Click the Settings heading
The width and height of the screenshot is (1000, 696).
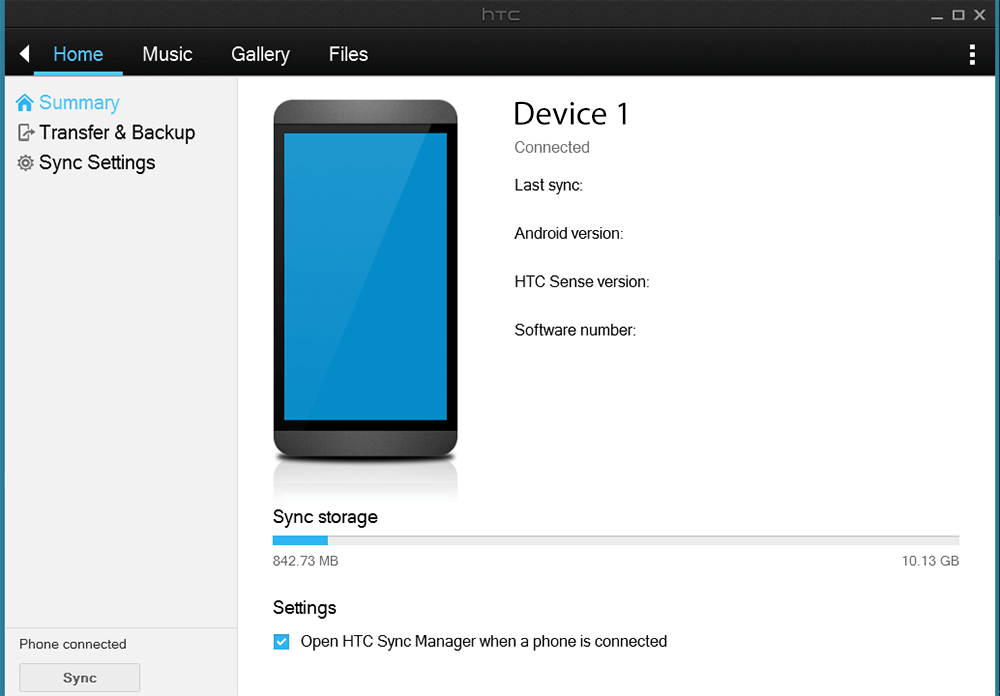304,608
